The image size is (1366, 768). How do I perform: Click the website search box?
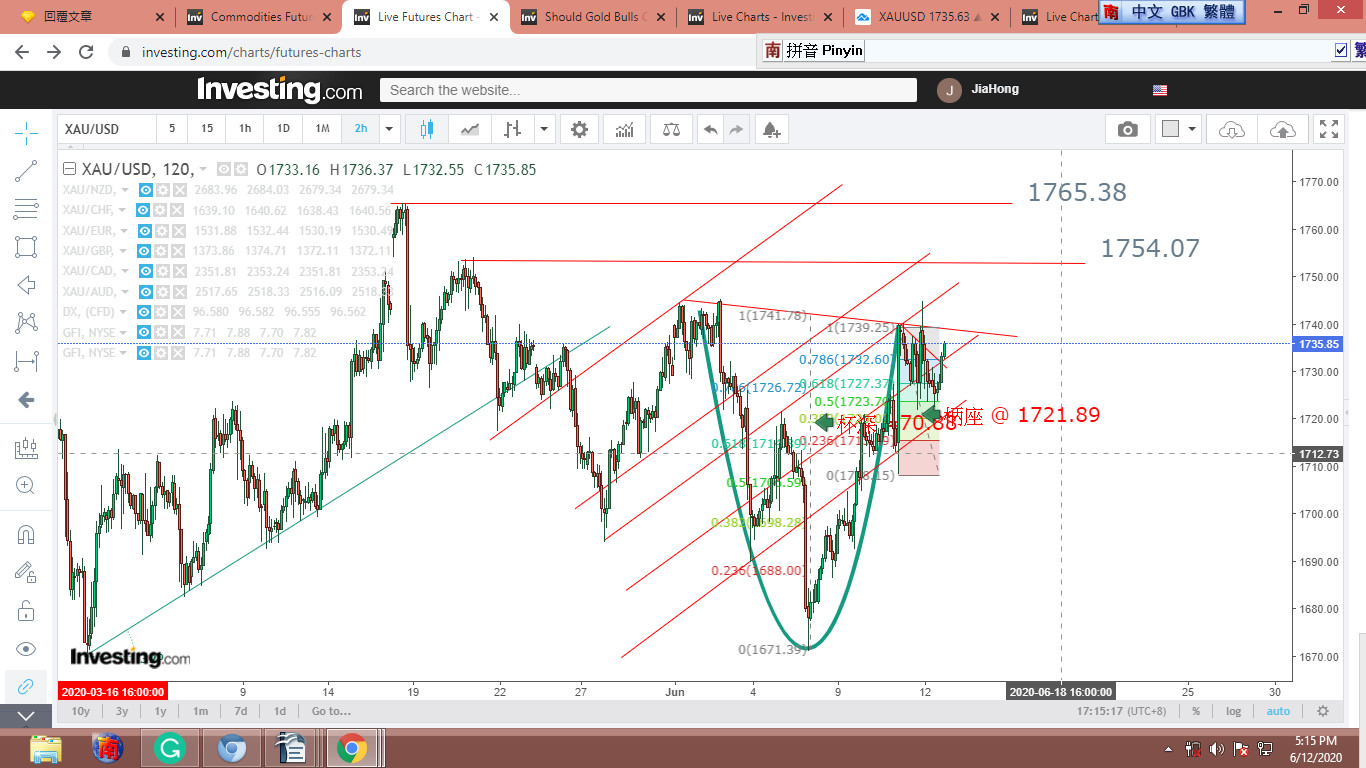(648, 90)
